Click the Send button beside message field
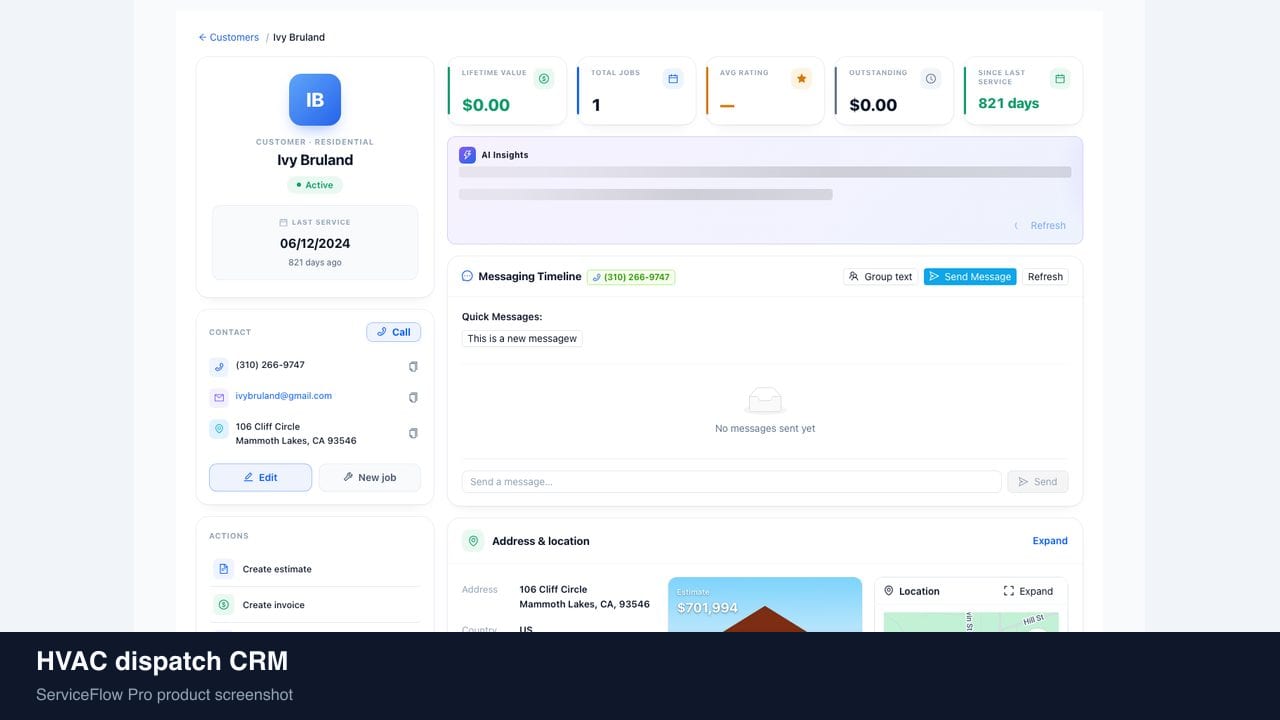The height and width of the screenshot is (720, 1280). (x=1038, y=482)
